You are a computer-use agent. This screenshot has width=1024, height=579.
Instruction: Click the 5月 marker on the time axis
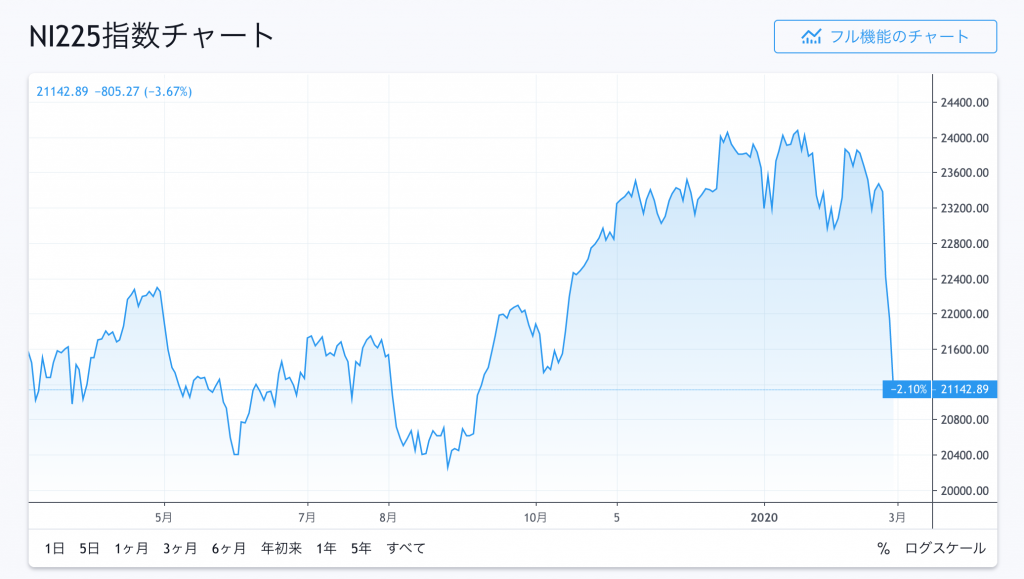(x=164, y=518)
